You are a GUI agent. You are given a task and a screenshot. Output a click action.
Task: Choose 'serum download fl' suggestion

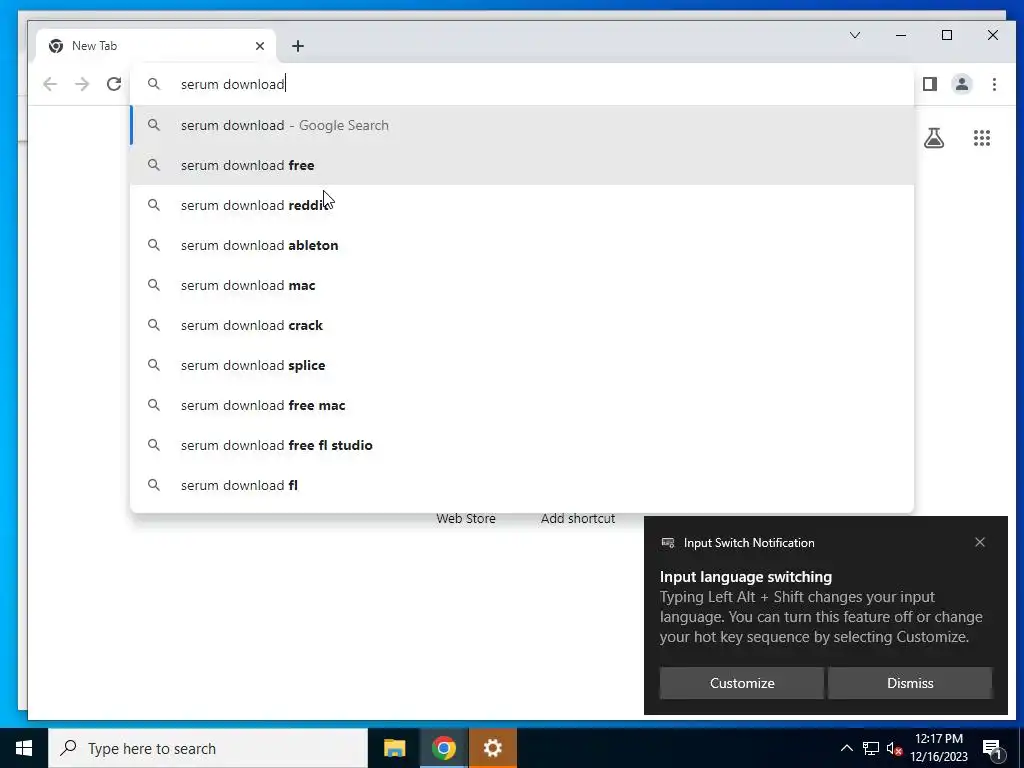coord(522,485)
